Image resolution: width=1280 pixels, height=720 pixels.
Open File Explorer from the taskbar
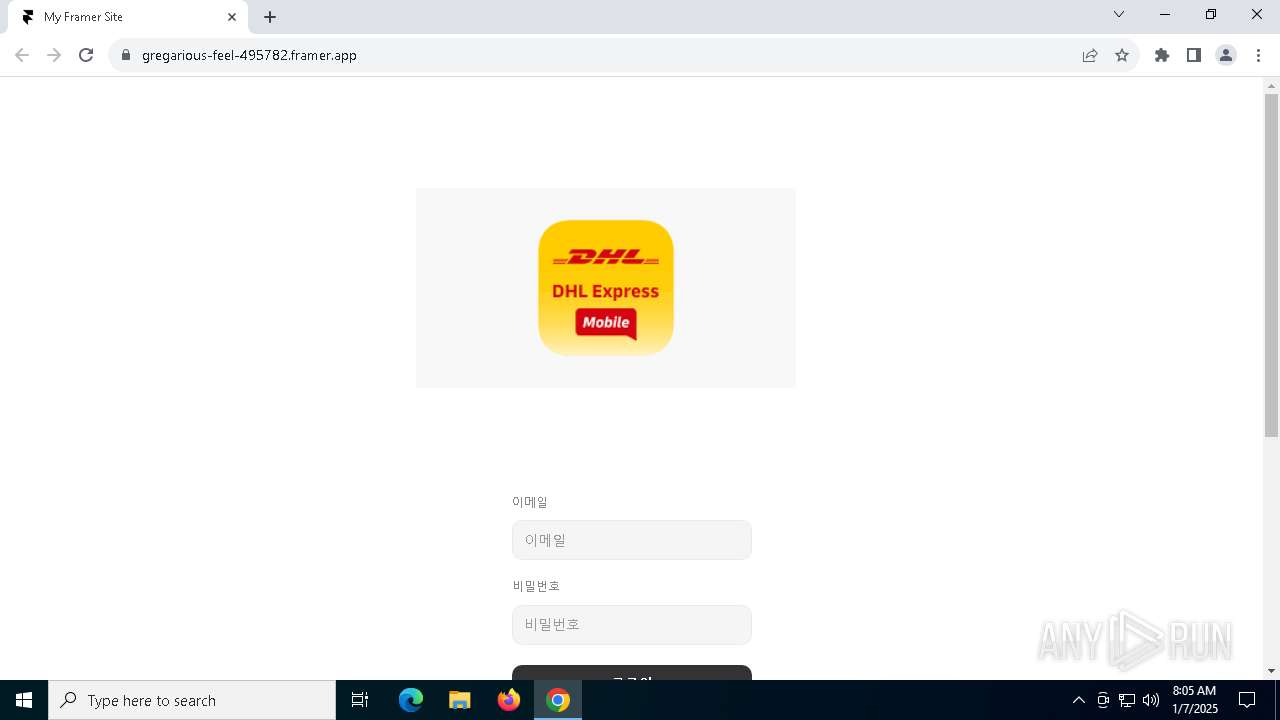tap(460, 700)
